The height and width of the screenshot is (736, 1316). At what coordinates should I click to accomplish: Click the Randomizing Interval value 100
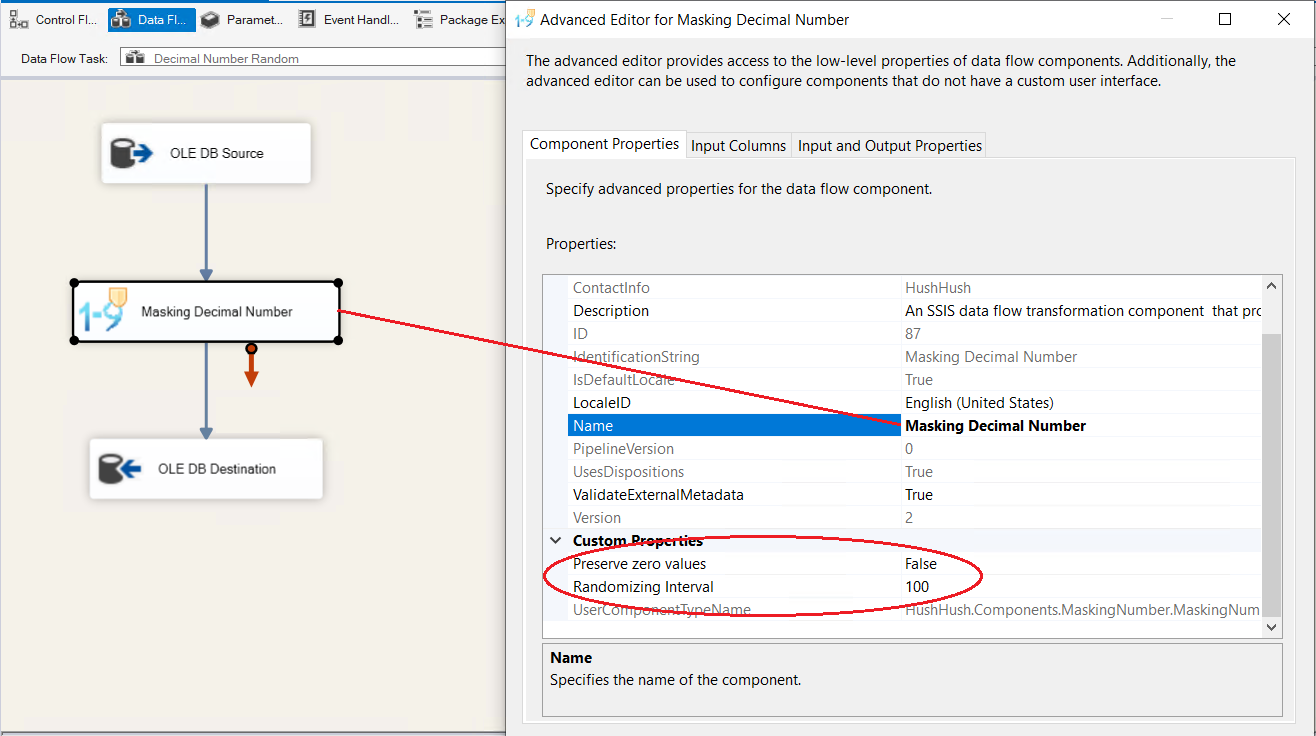tap(917, 587)
